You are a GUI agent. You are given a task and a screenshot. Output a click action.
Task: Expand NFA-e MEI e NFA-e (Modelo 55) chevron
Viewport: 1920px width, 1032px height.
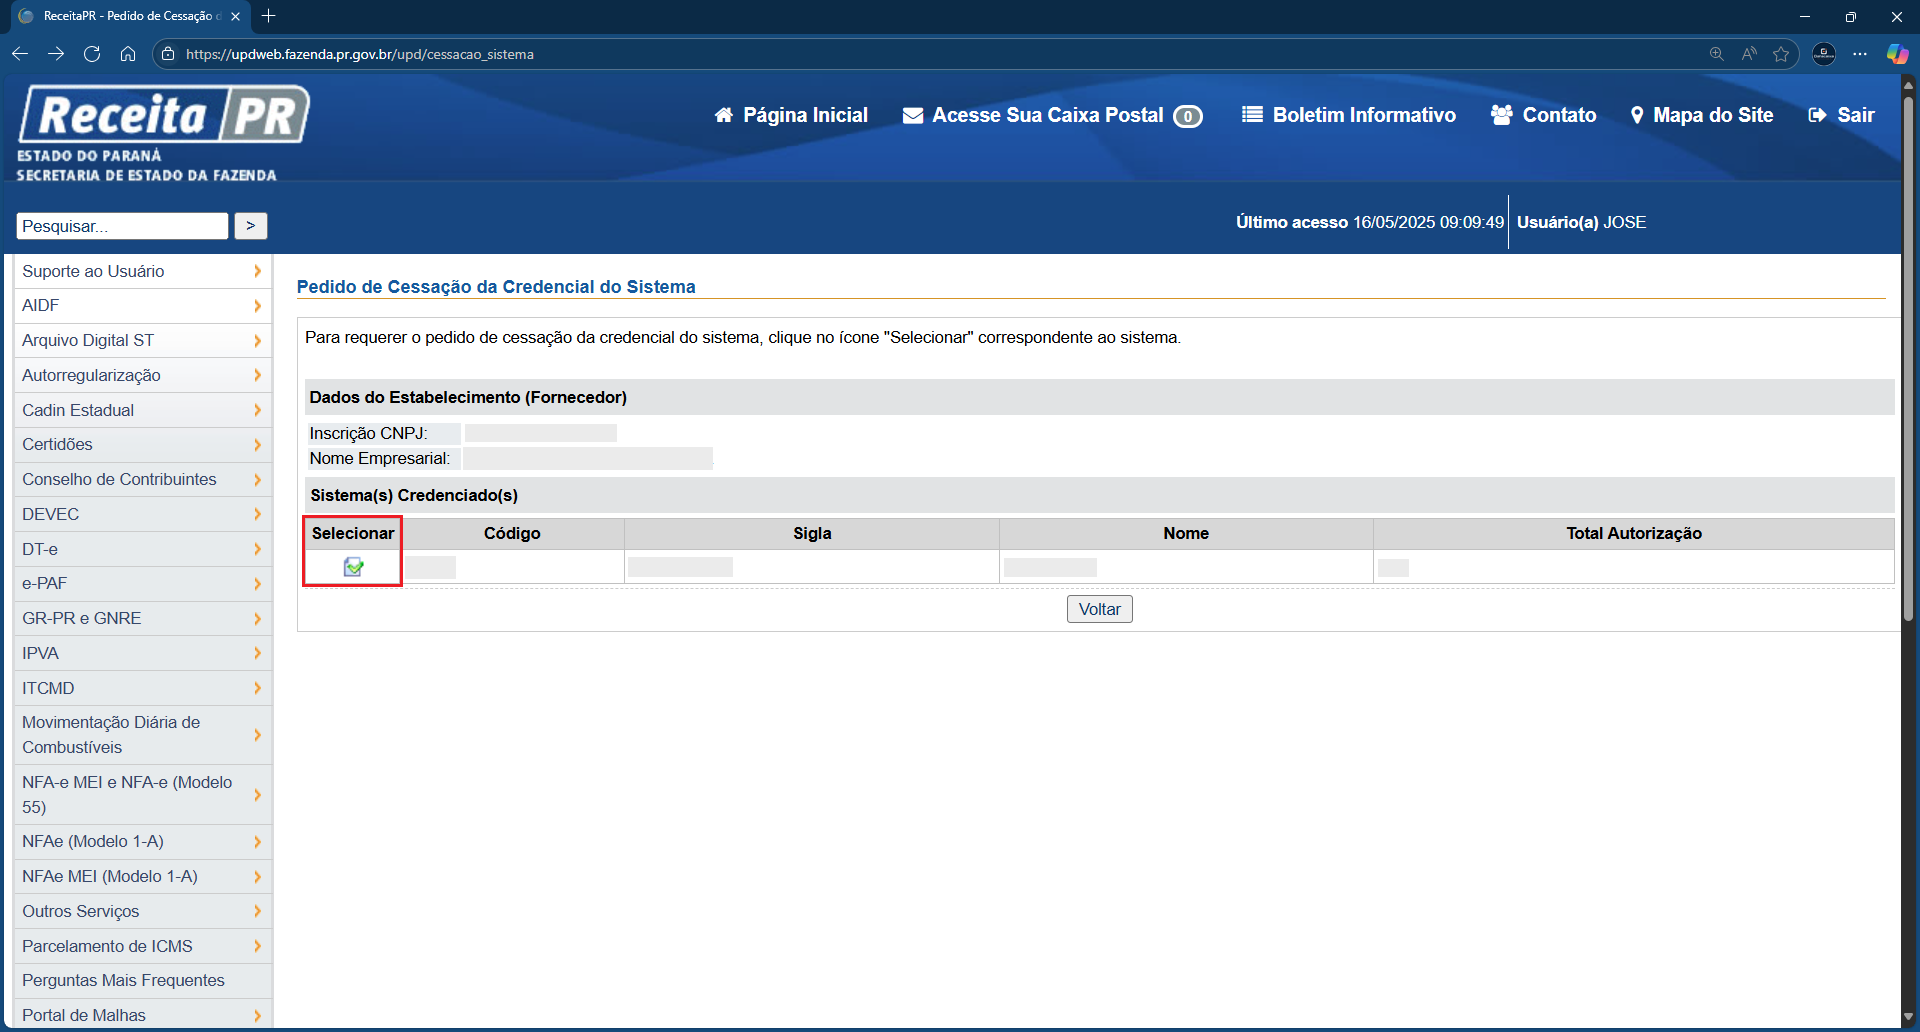click(257, 795)
